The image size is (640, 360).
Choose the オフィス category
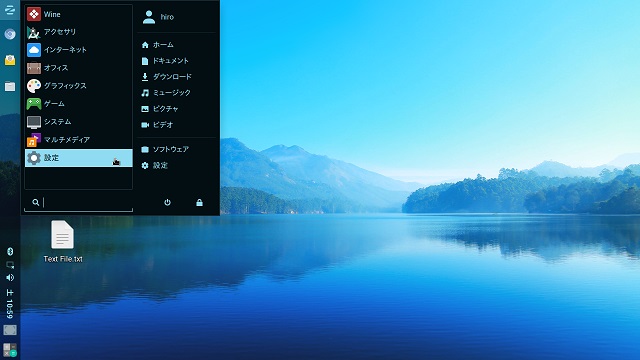coord(78,68)
